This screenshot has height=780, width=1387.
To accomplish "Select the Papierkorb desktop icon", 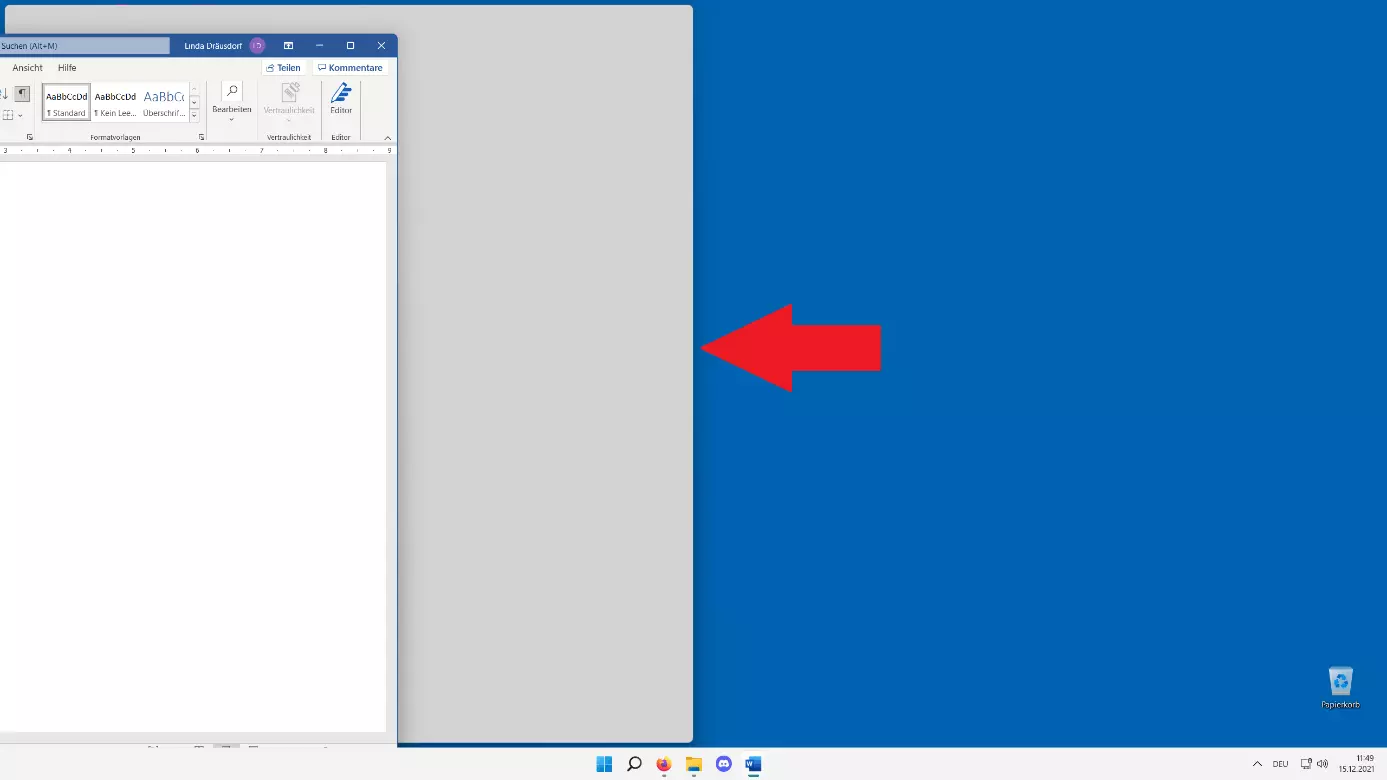I will tap(1340, 688).
